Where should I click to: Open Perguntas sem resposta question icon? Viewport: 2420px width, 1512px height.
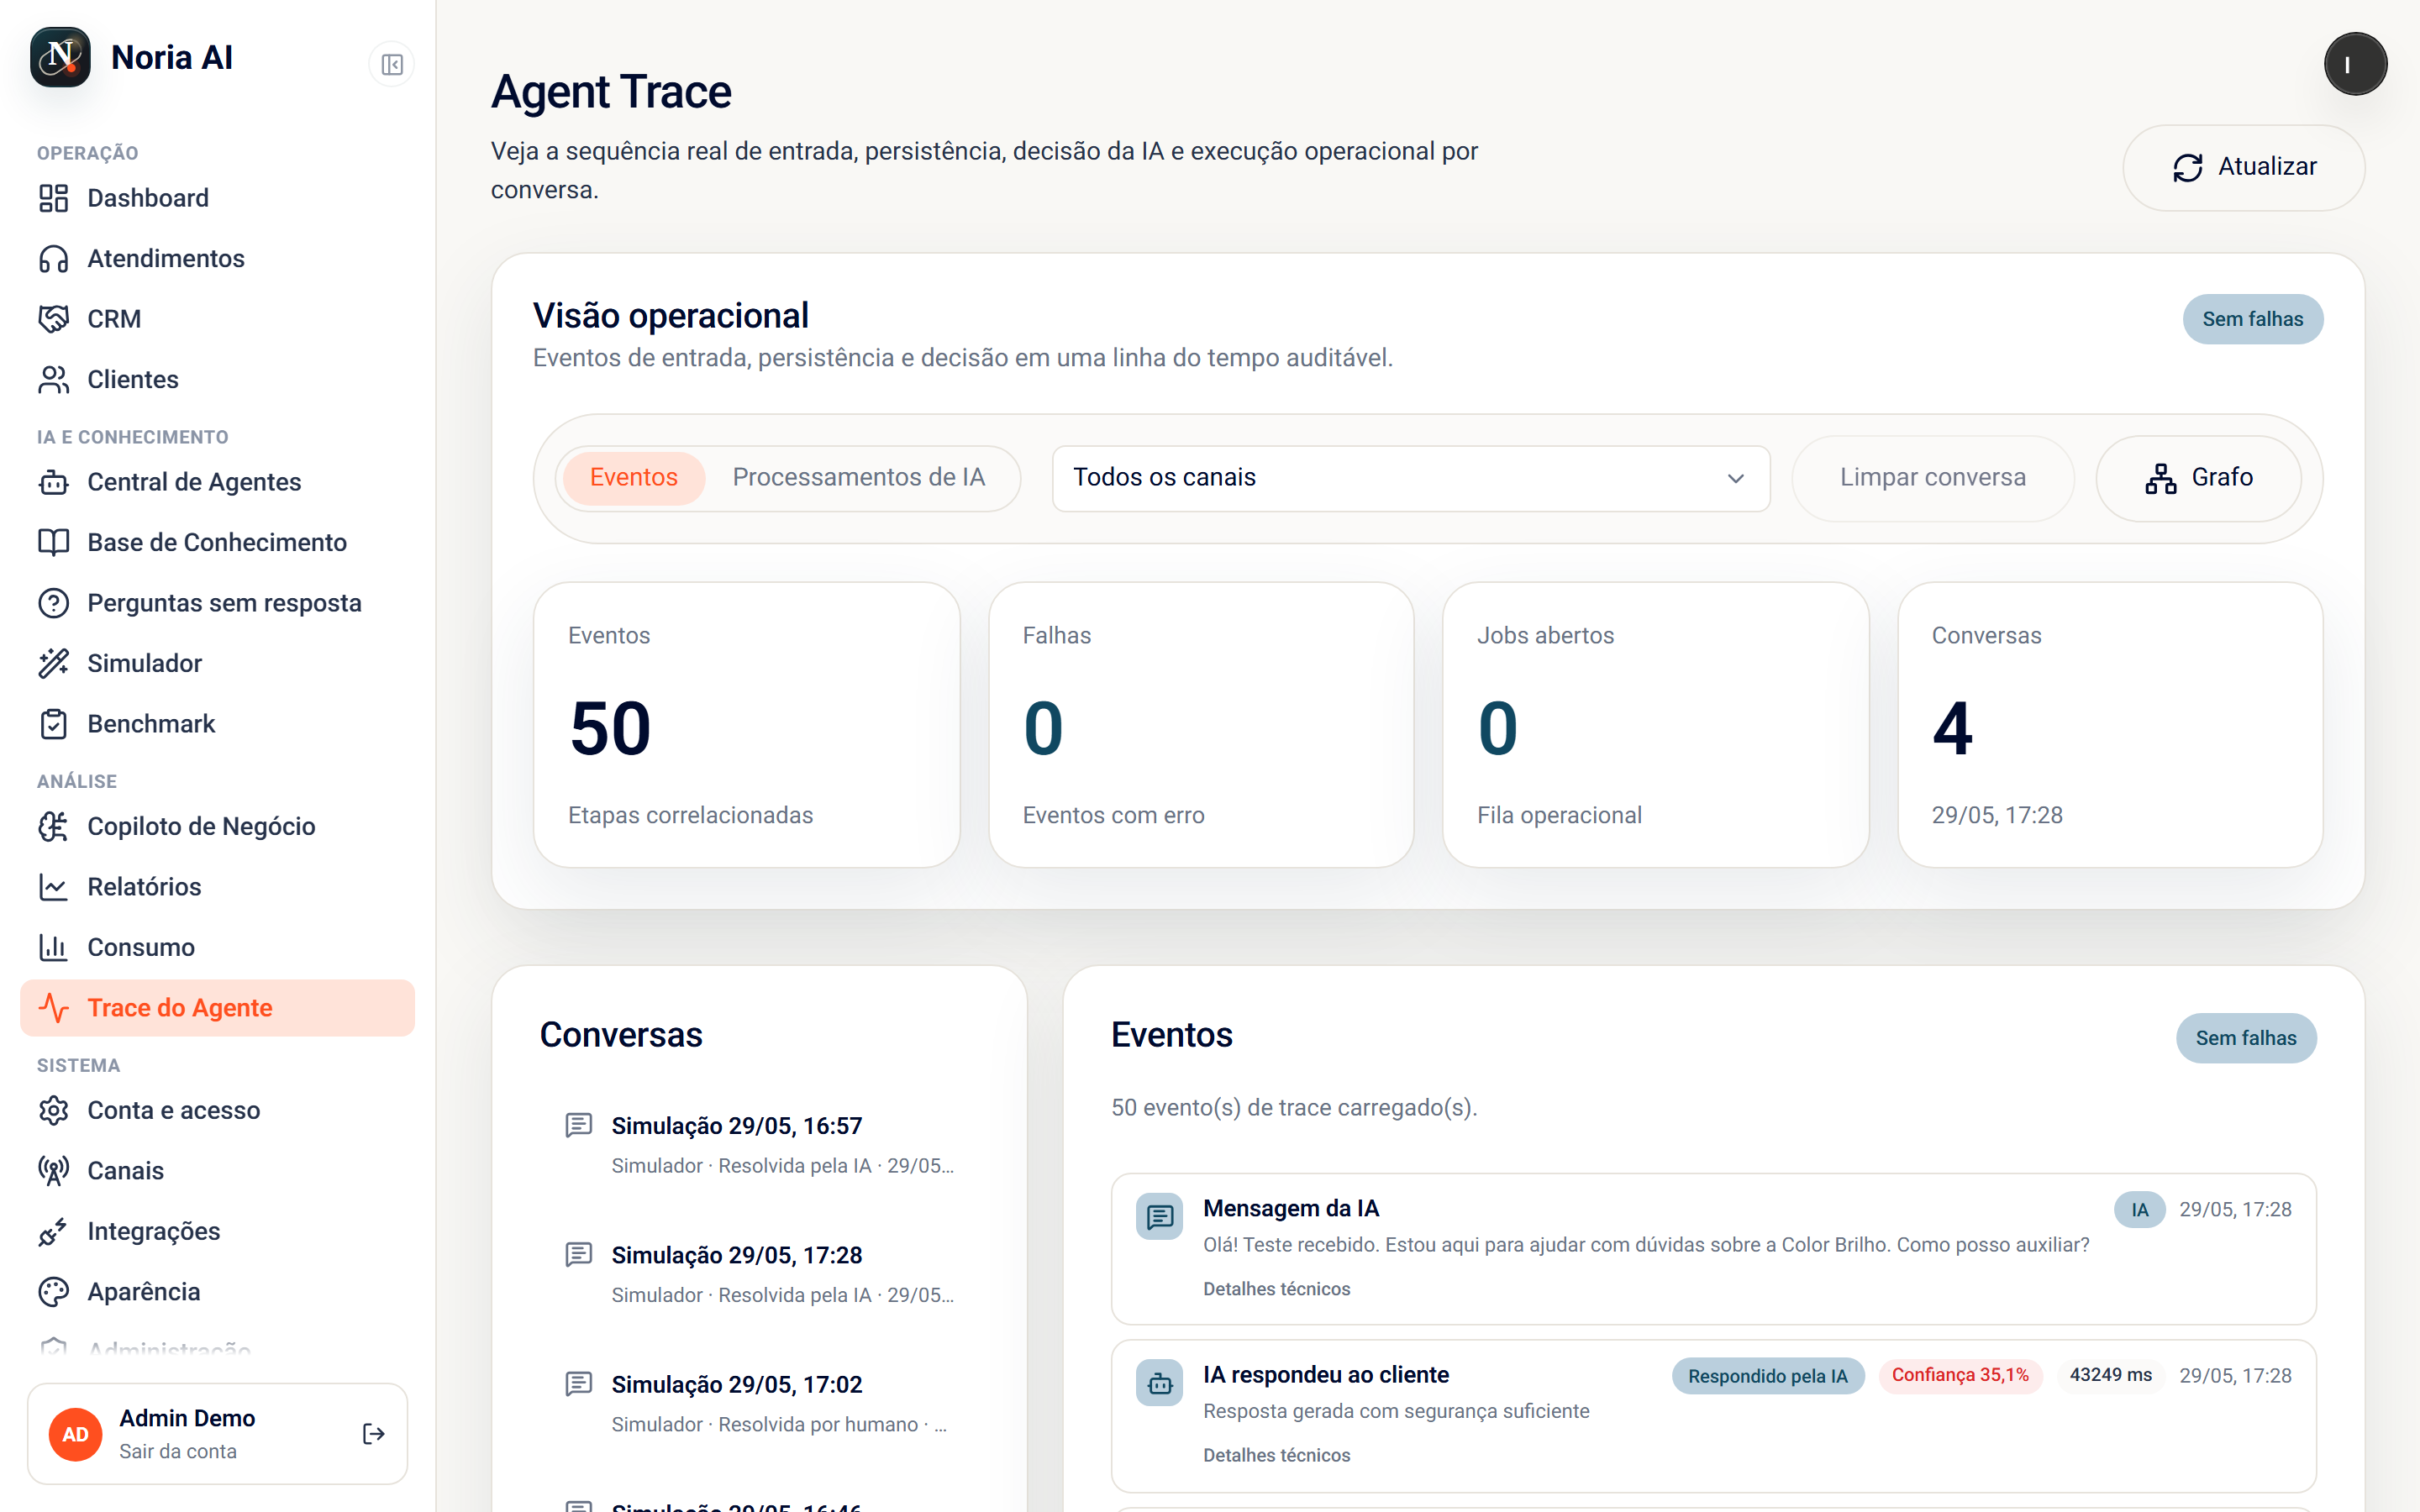(53, 603)
